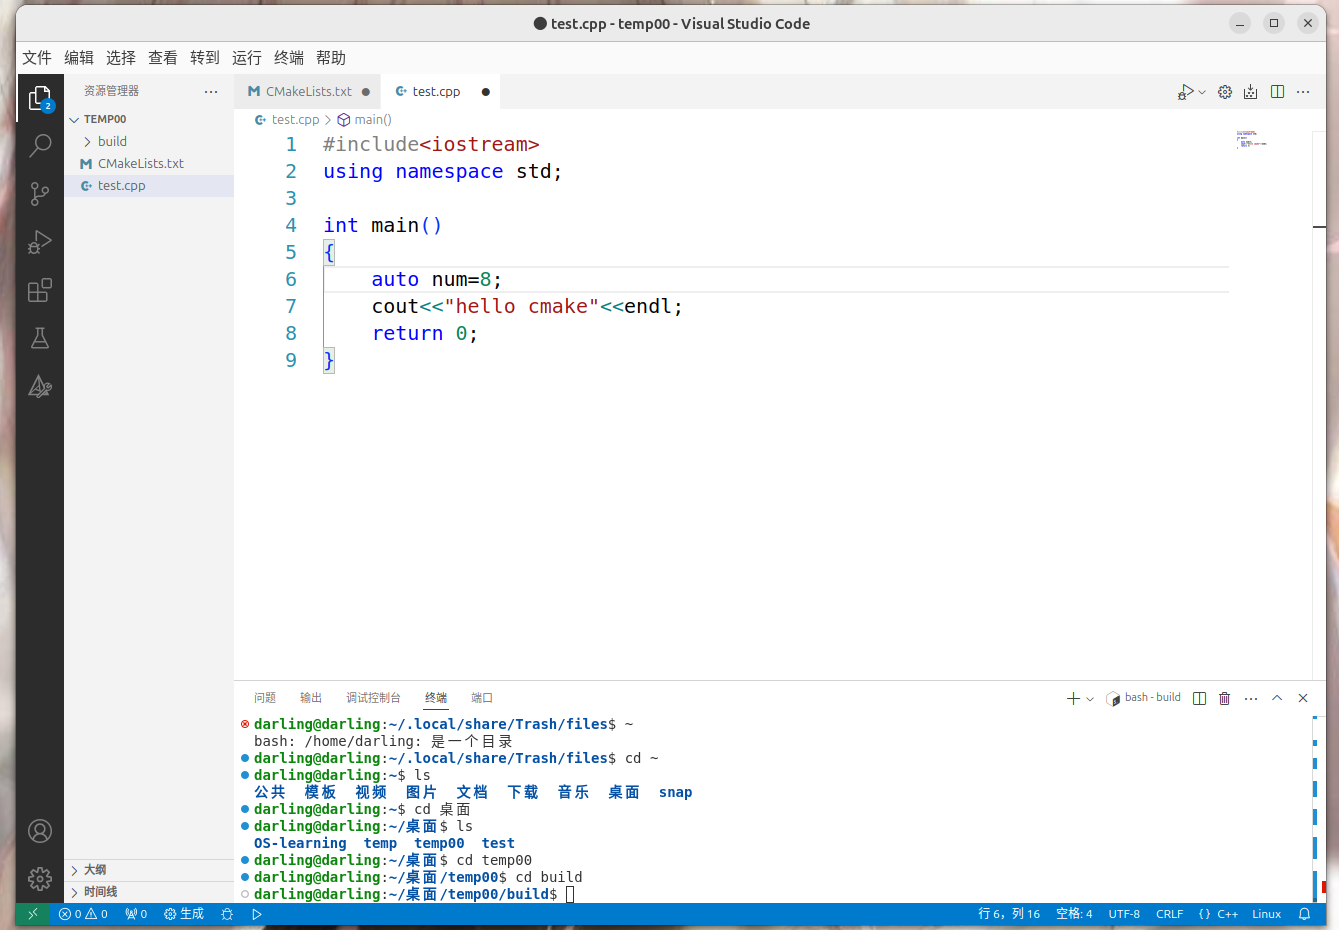Open the 转到 Go menu

coord(205,58)
